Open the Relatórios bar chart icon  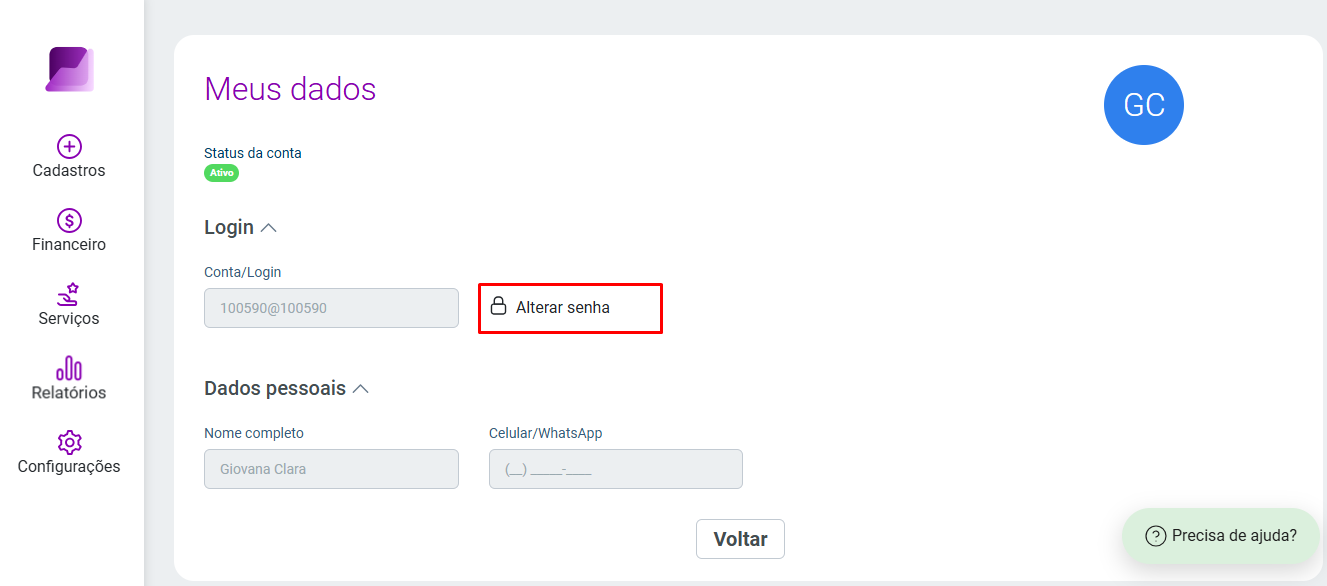(x=69, y=368)
